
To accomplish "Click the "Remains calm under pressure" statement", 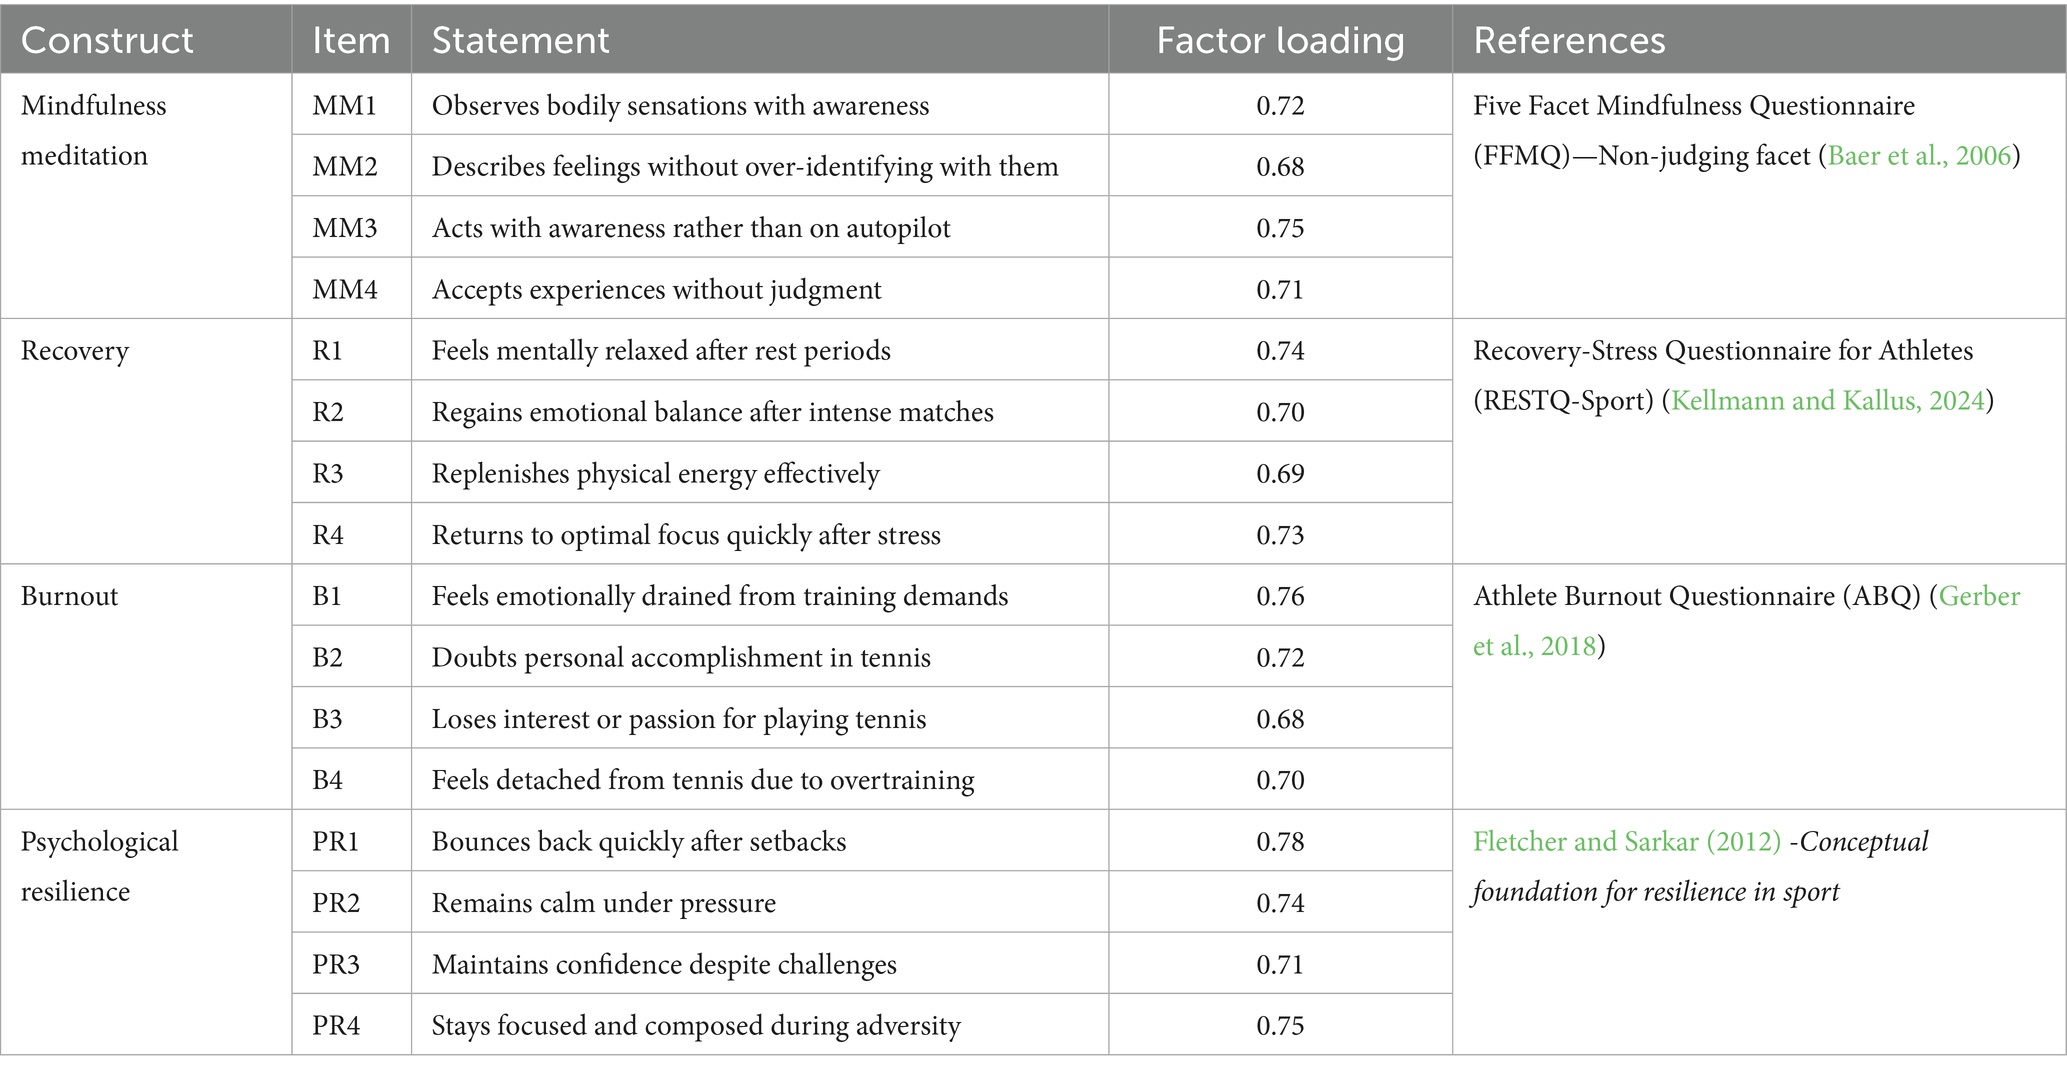I will [604, 903].
